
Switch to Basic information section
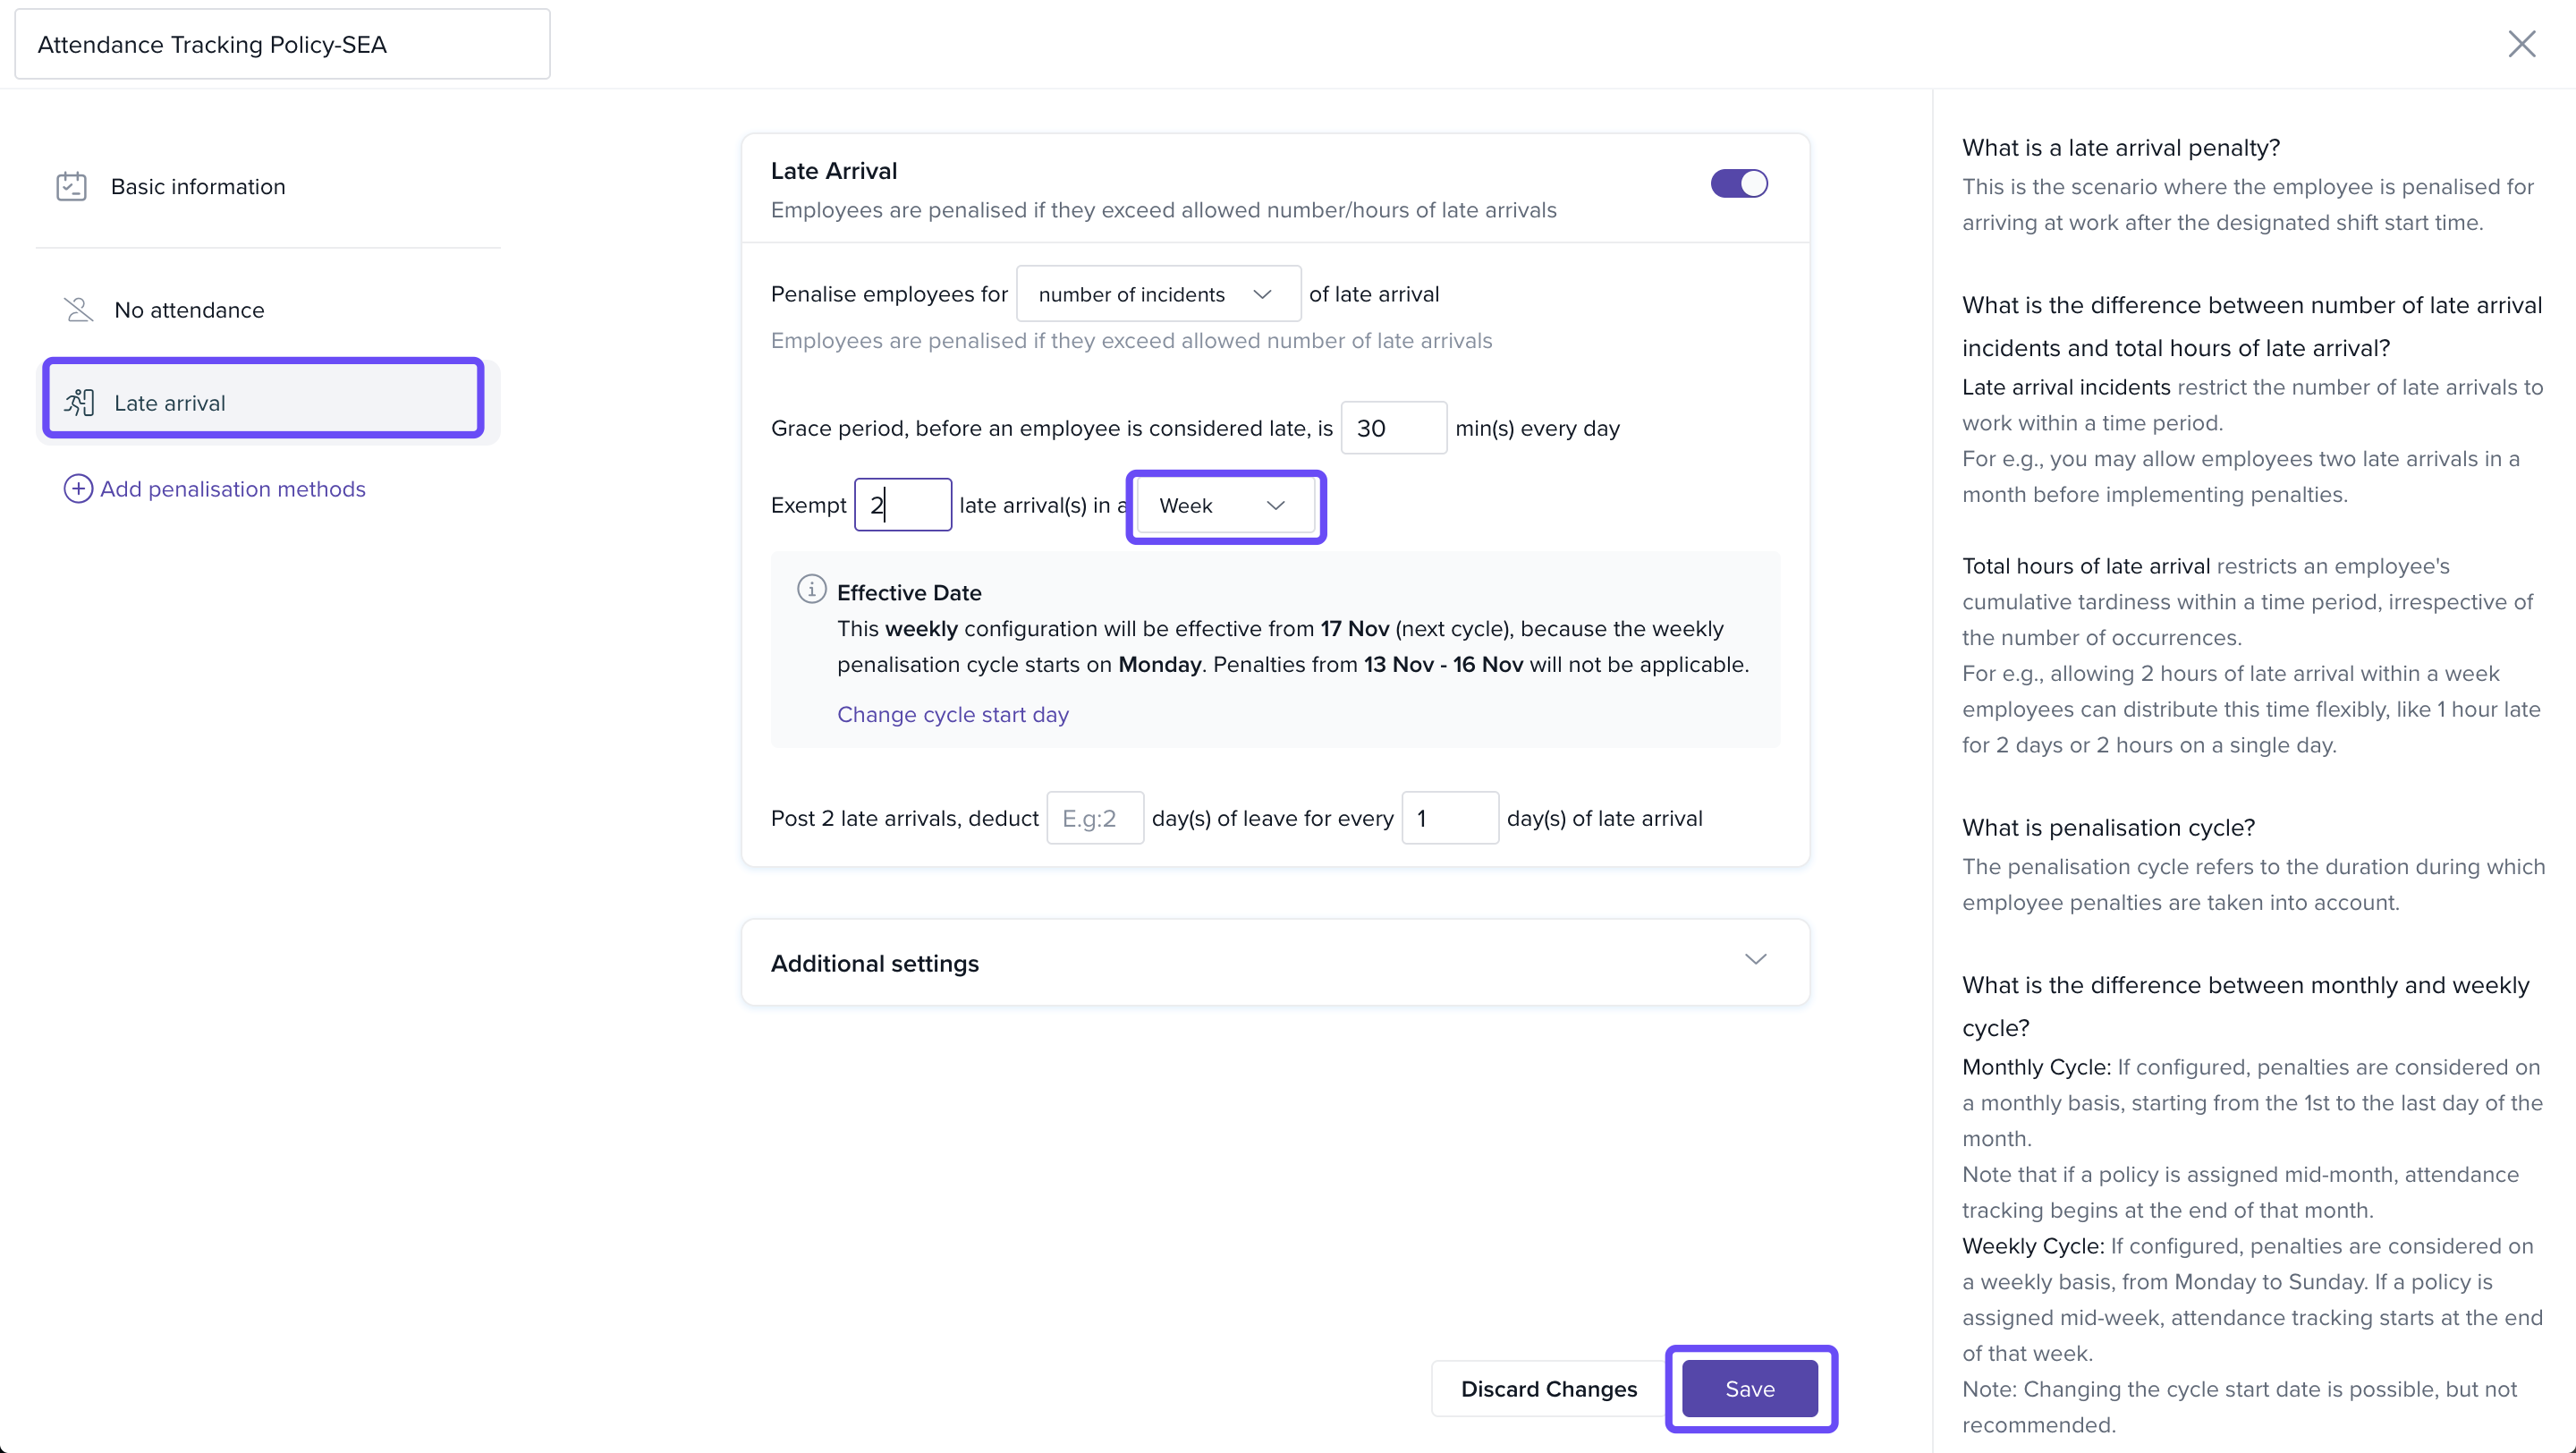point(198,187)
